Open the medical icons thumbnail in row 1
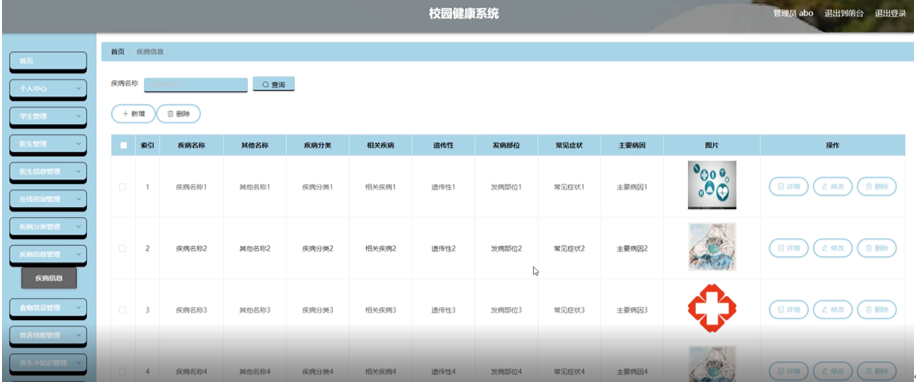 [x=712, y=185]
